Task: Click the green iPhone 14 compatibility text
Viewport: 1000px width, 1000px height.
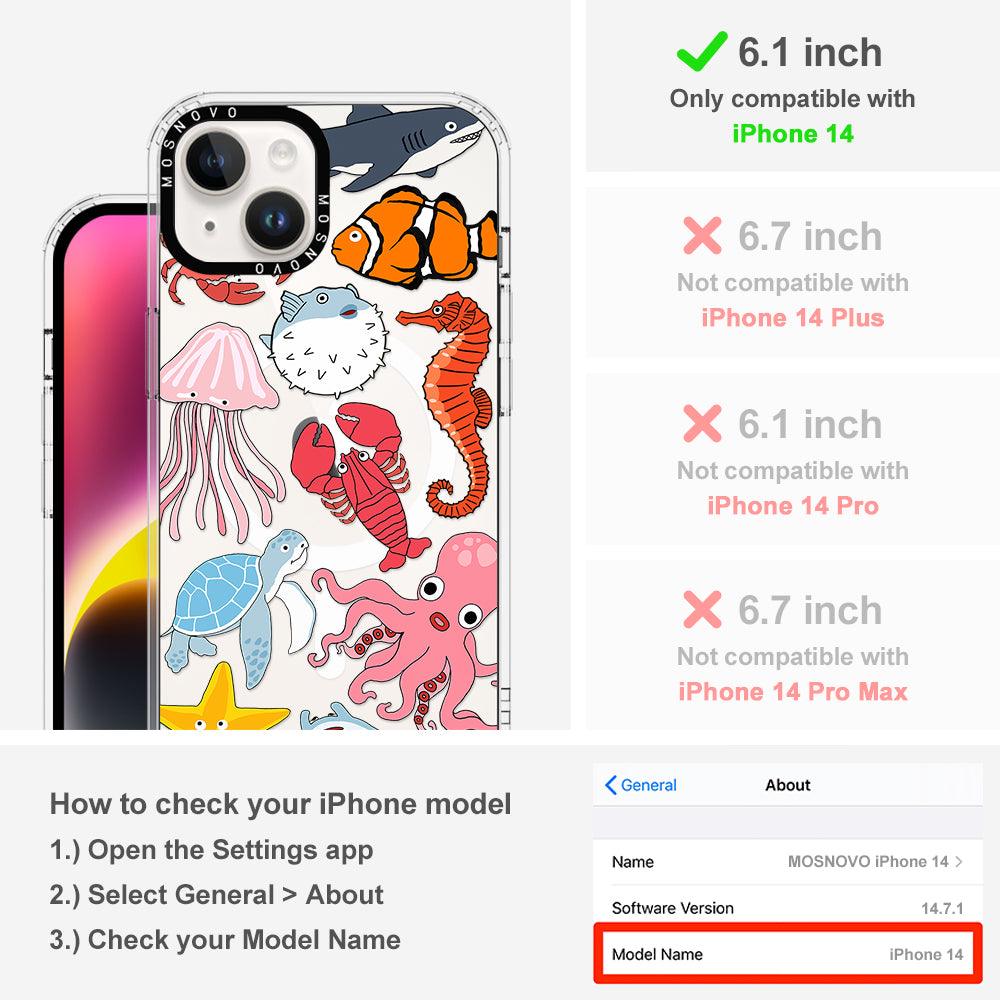Action: pos(793,134)
